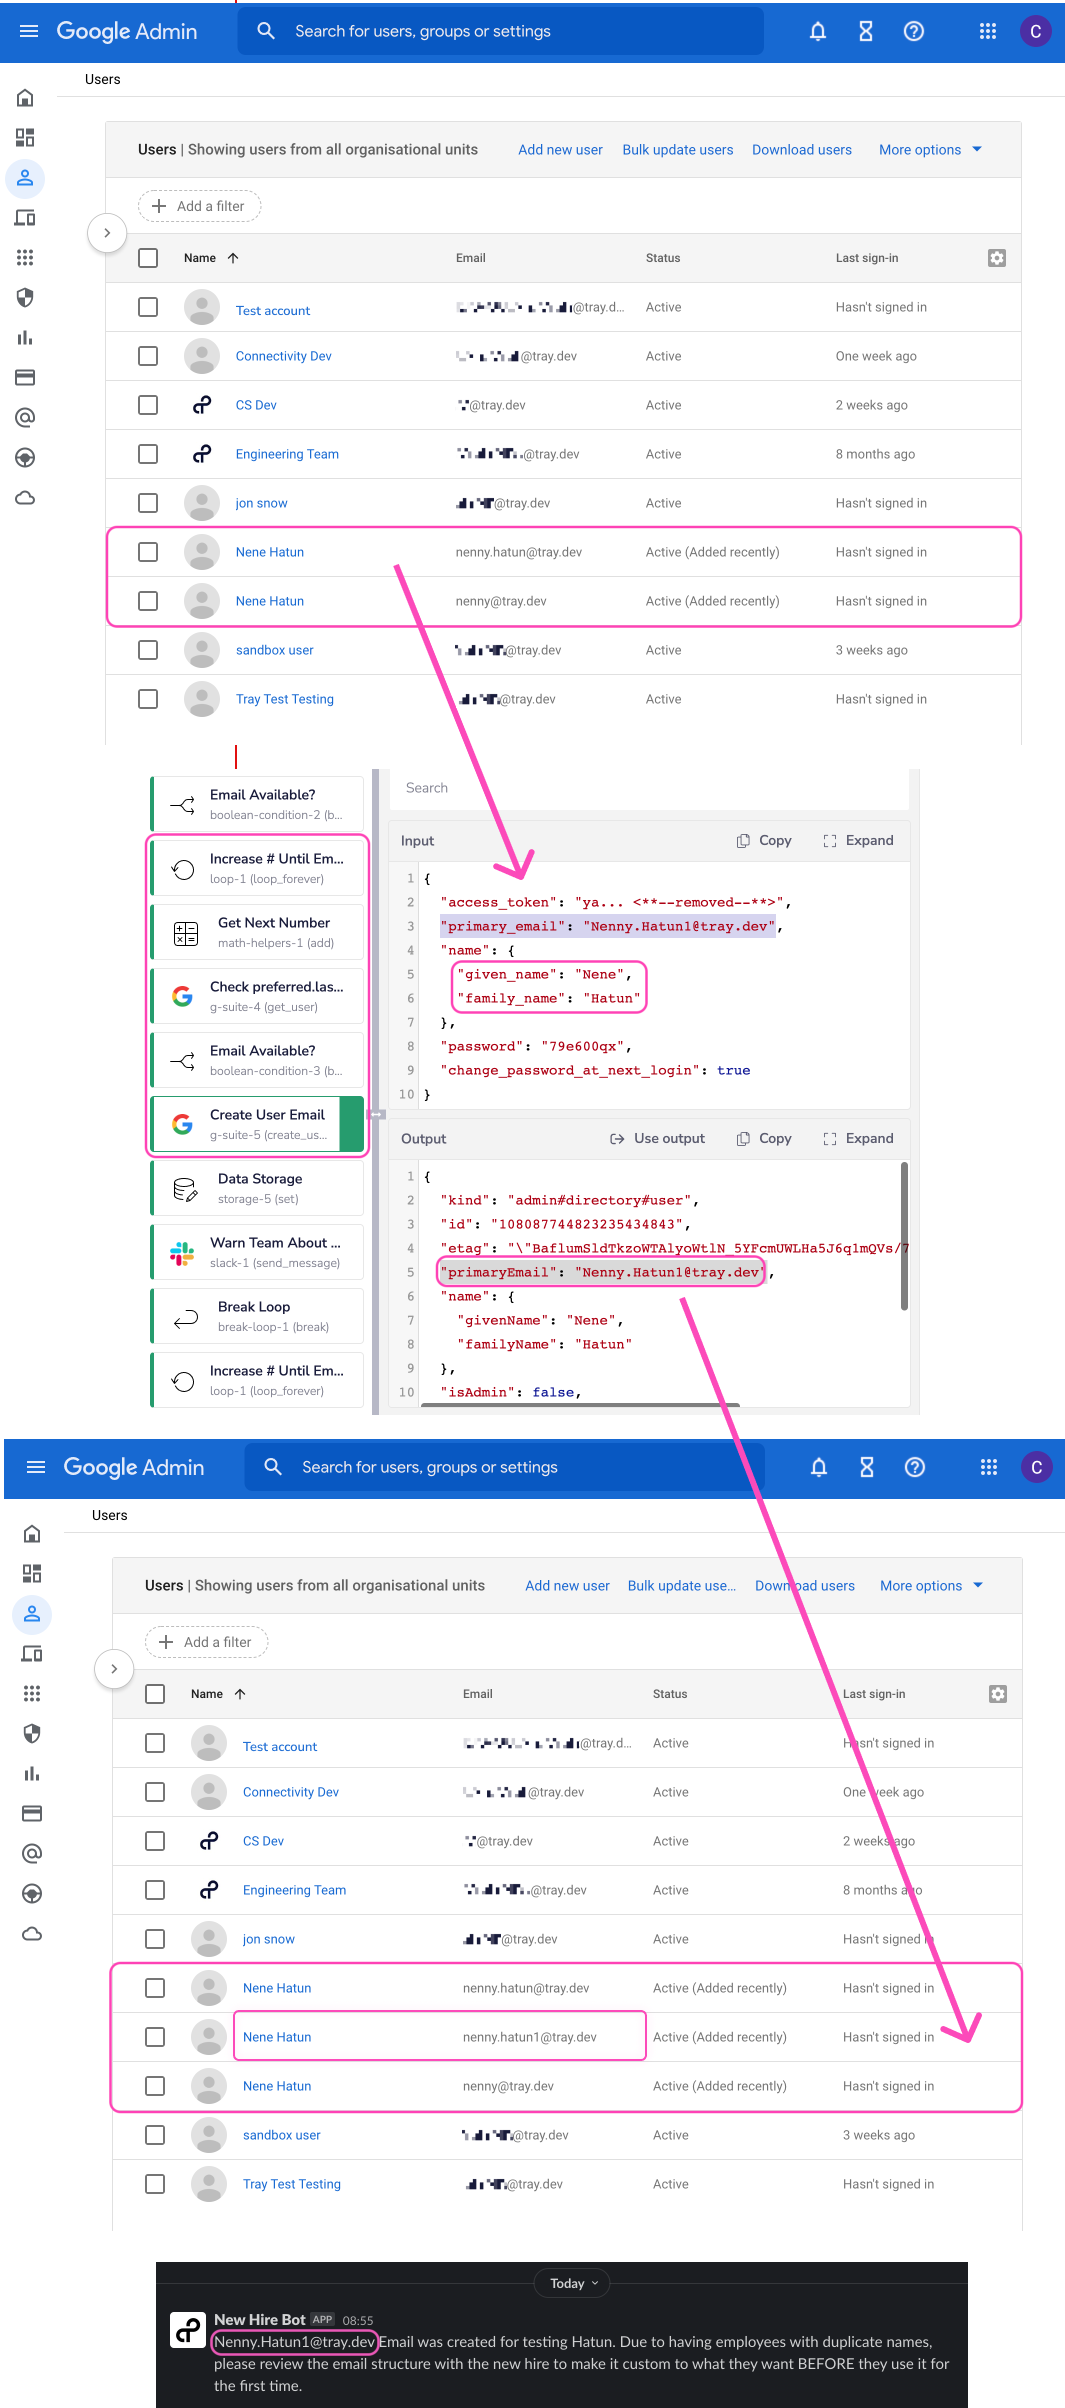Check nenny.hatun1@tray.dev row checkbox
The height and width of the screenshot is (2408, 1065).
[x=155, y=2037]
